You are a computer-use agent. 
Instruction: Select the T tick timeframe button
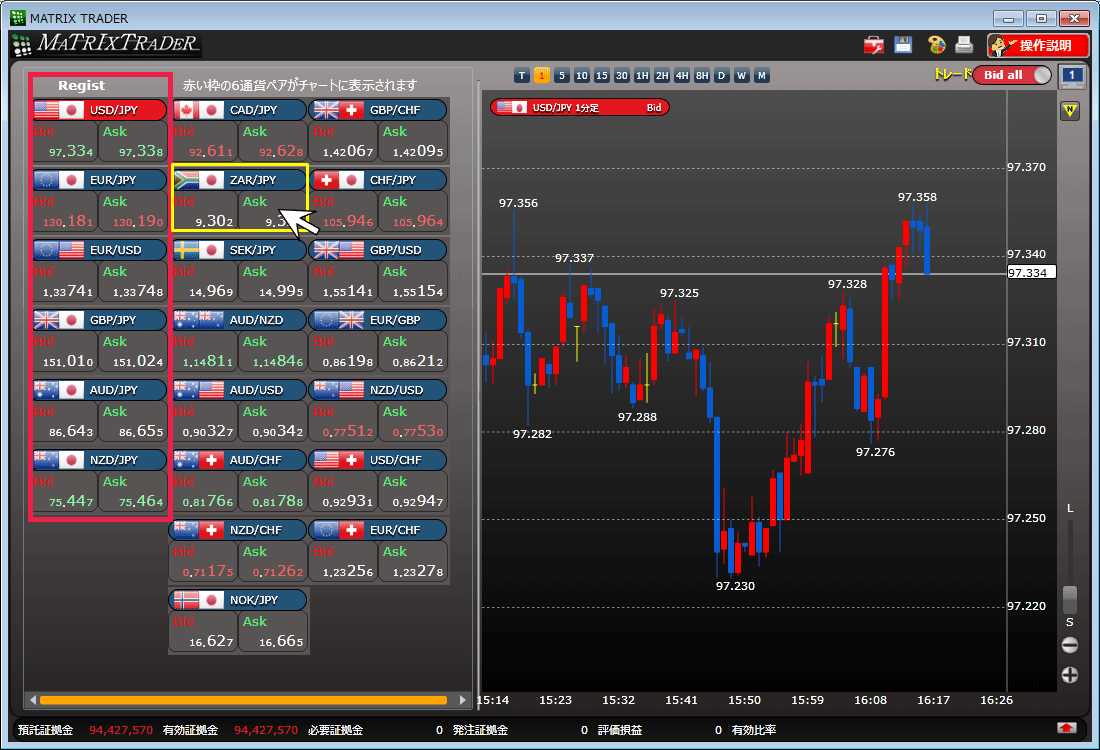(521, 76)
